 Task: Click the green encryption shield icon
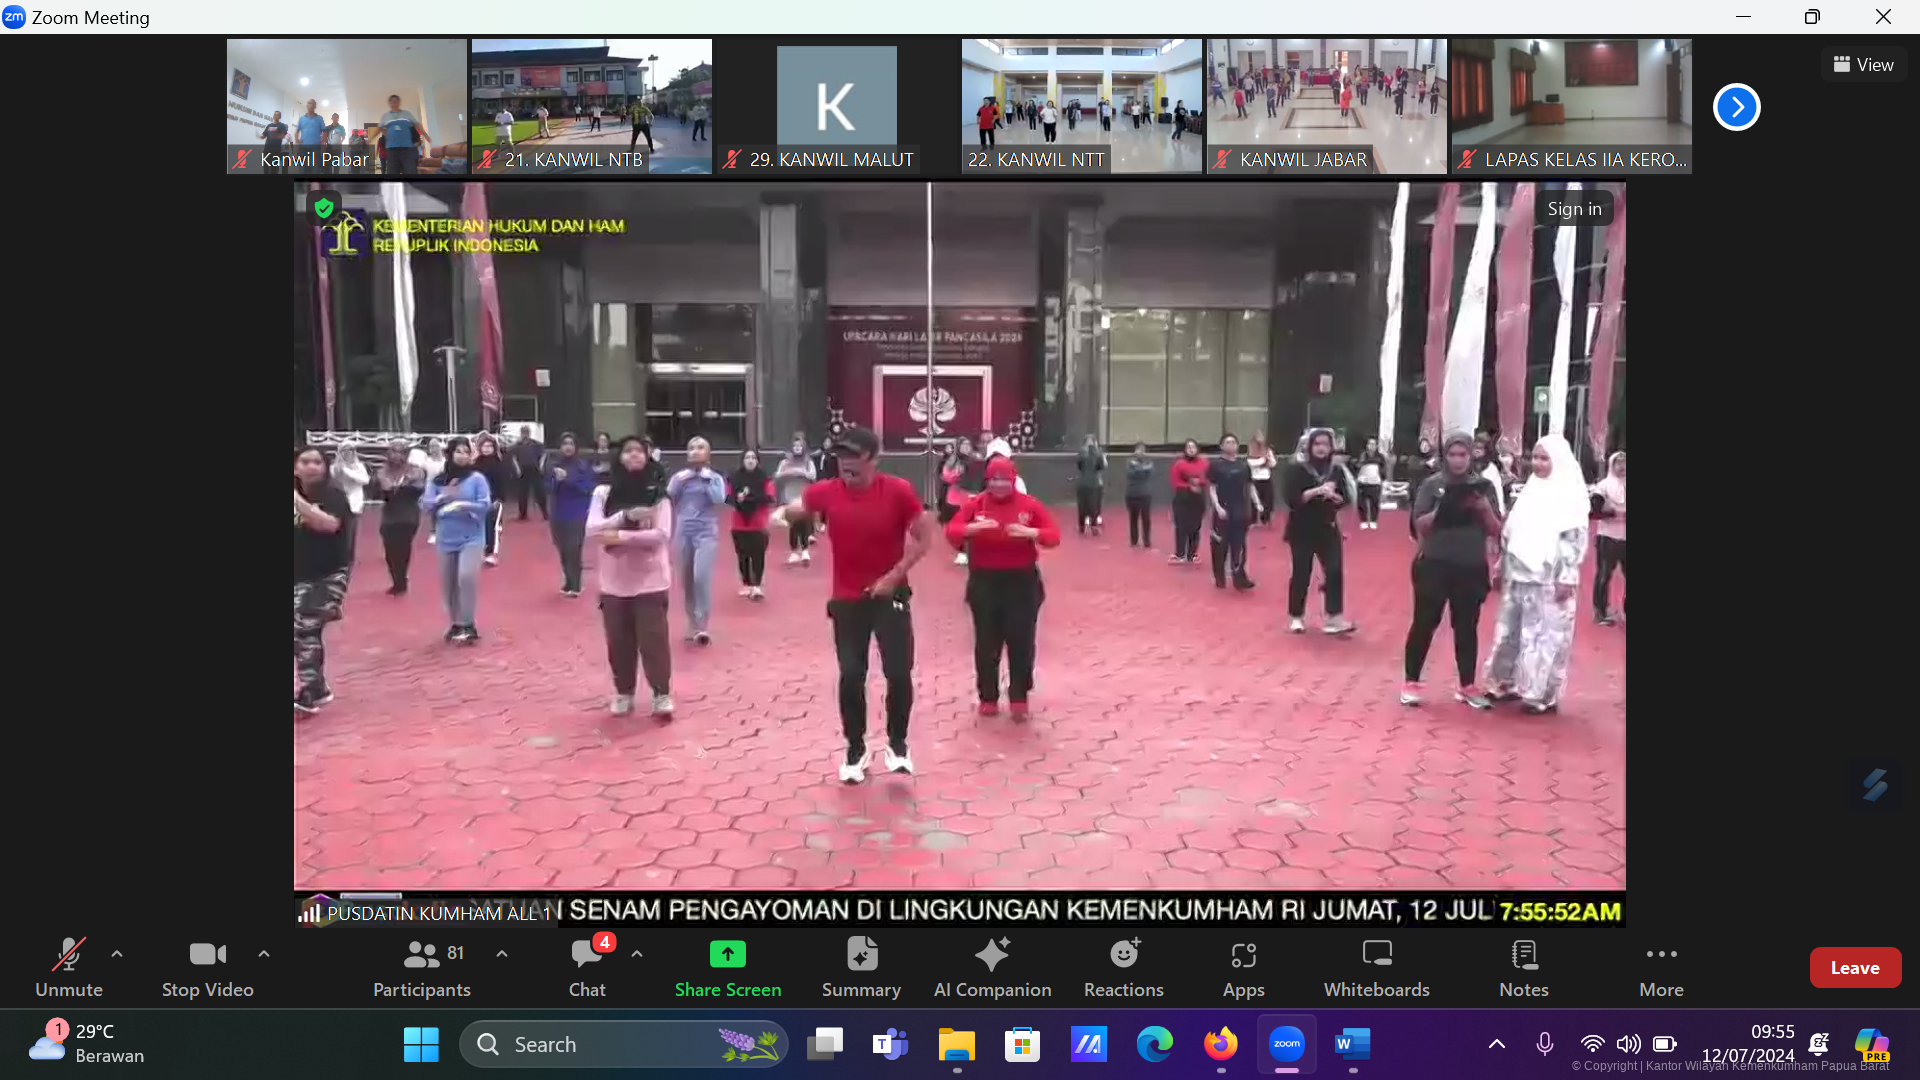pos(323,208)
